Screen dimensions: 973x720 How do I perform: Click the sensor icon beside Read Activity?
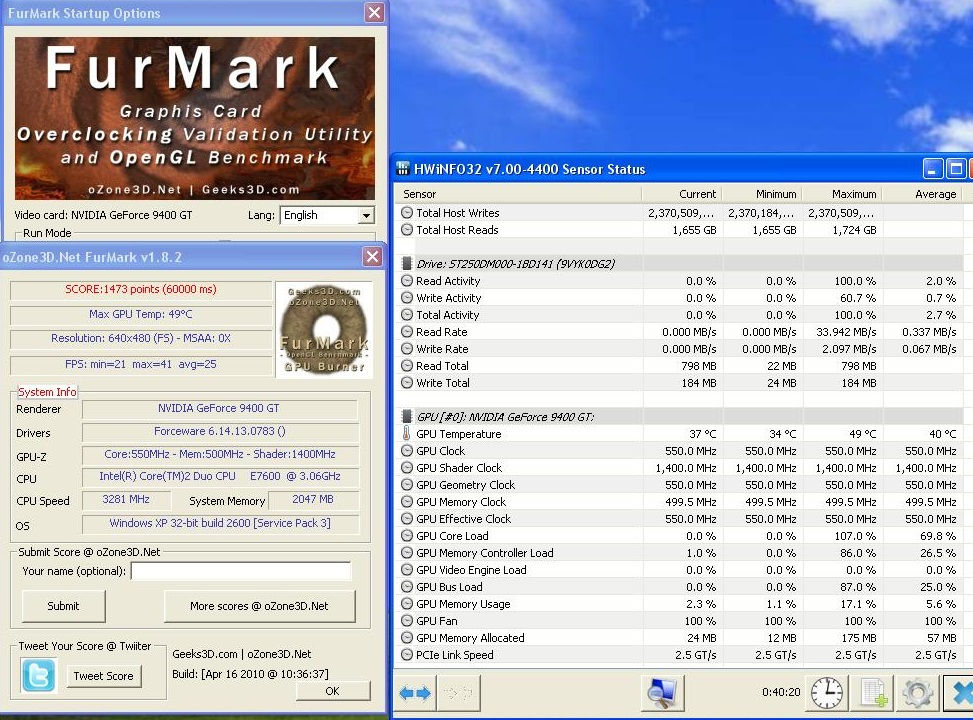click(406, 281)
